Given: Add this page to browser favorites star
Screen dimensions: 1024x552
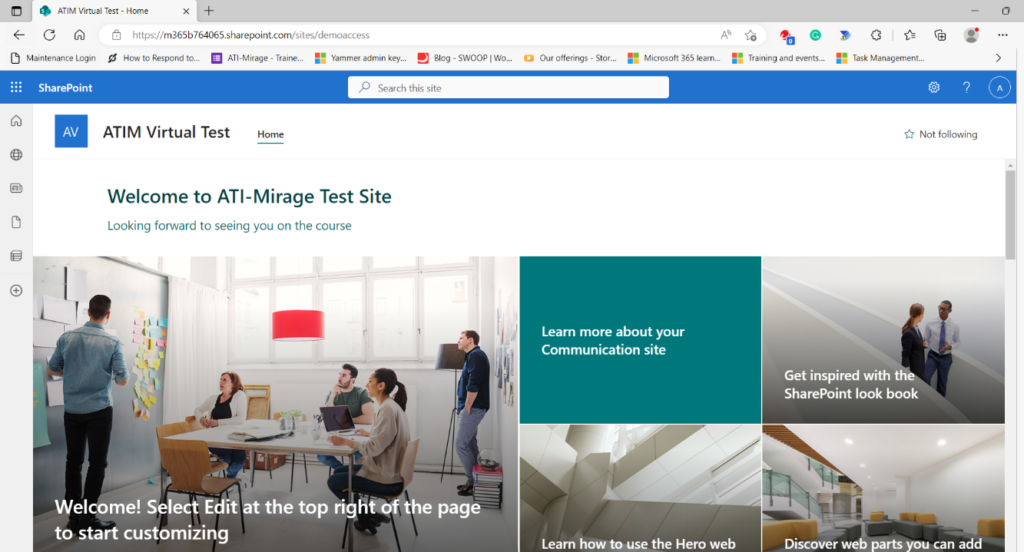Looking at the screenshot, I should pyautogui.click(x=751, y=34).
